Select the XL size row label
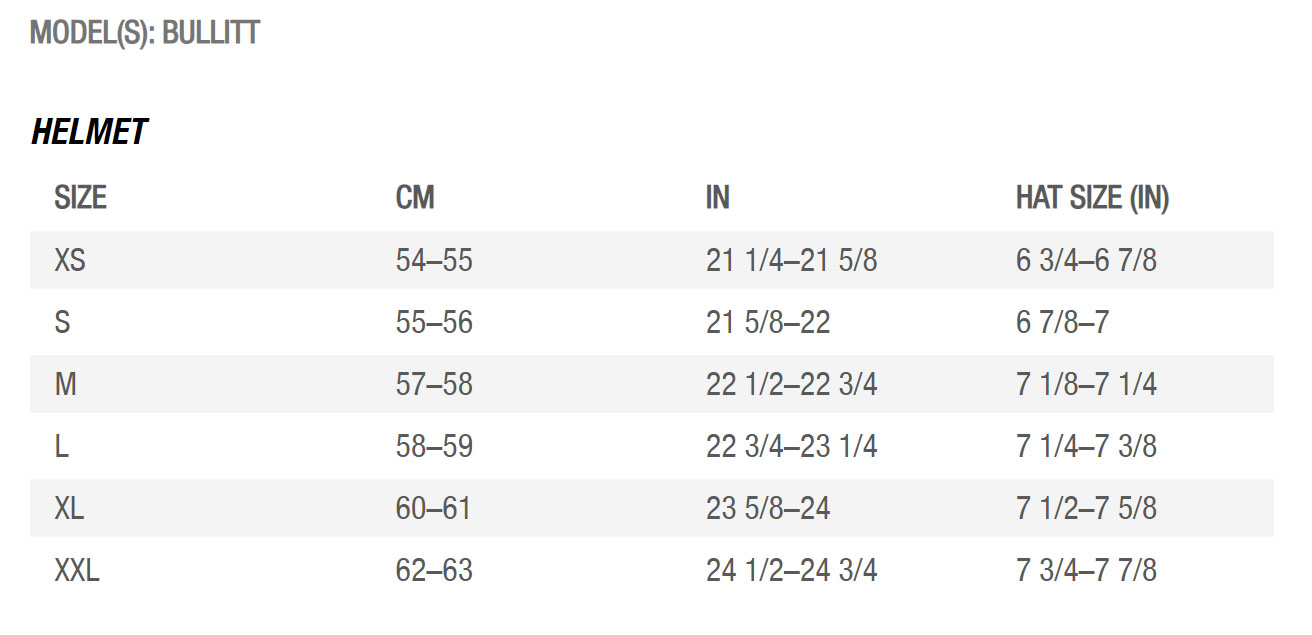This screenshot has width=1312, height=635. (69, 508)
